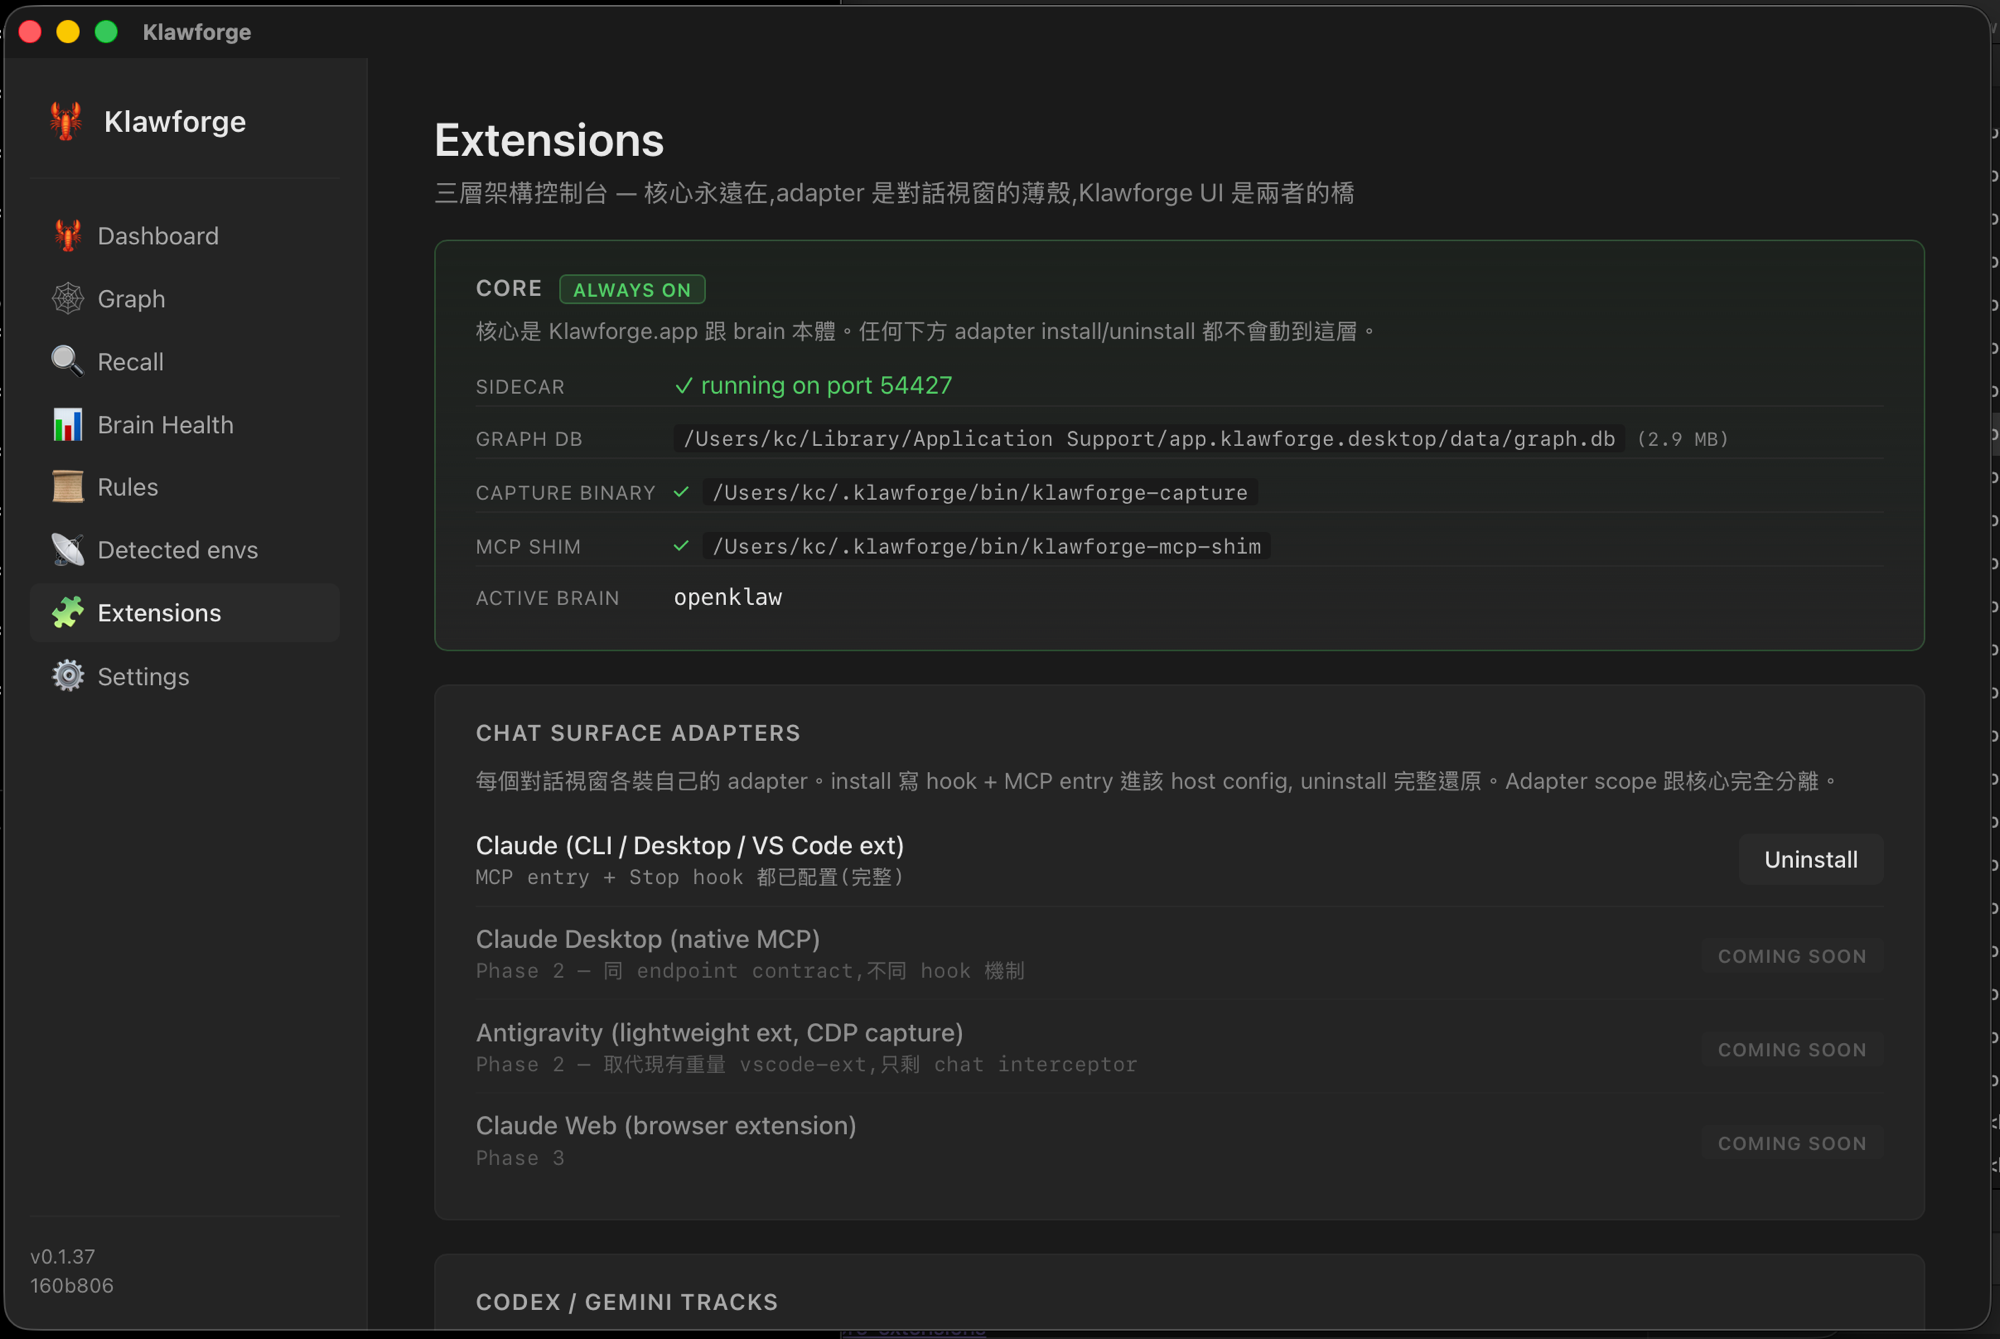The image size is (2000, 1339).
Task: Click Coming Soon badge for Claude Web
Action: [1792, 1143]
